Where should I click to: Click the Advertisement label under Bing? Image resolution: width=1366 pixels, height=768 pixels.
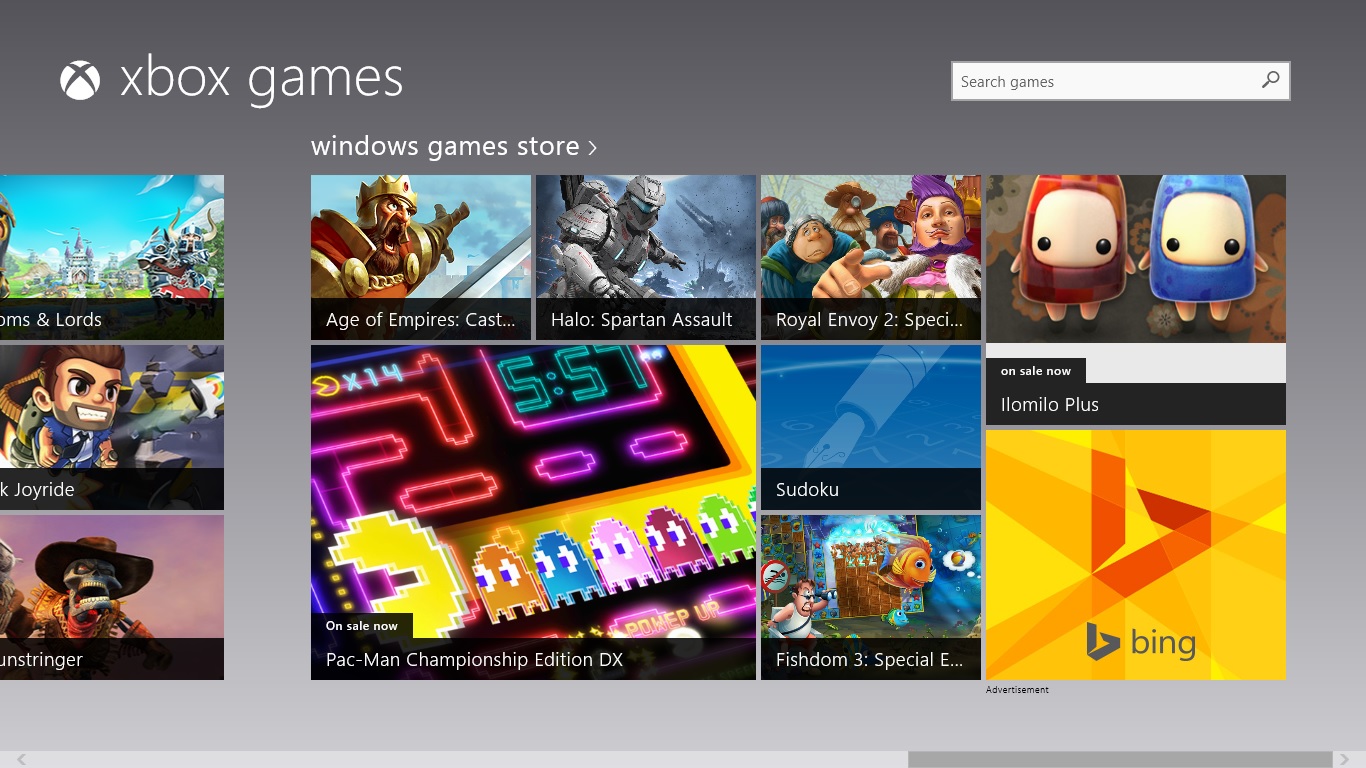1017,690
